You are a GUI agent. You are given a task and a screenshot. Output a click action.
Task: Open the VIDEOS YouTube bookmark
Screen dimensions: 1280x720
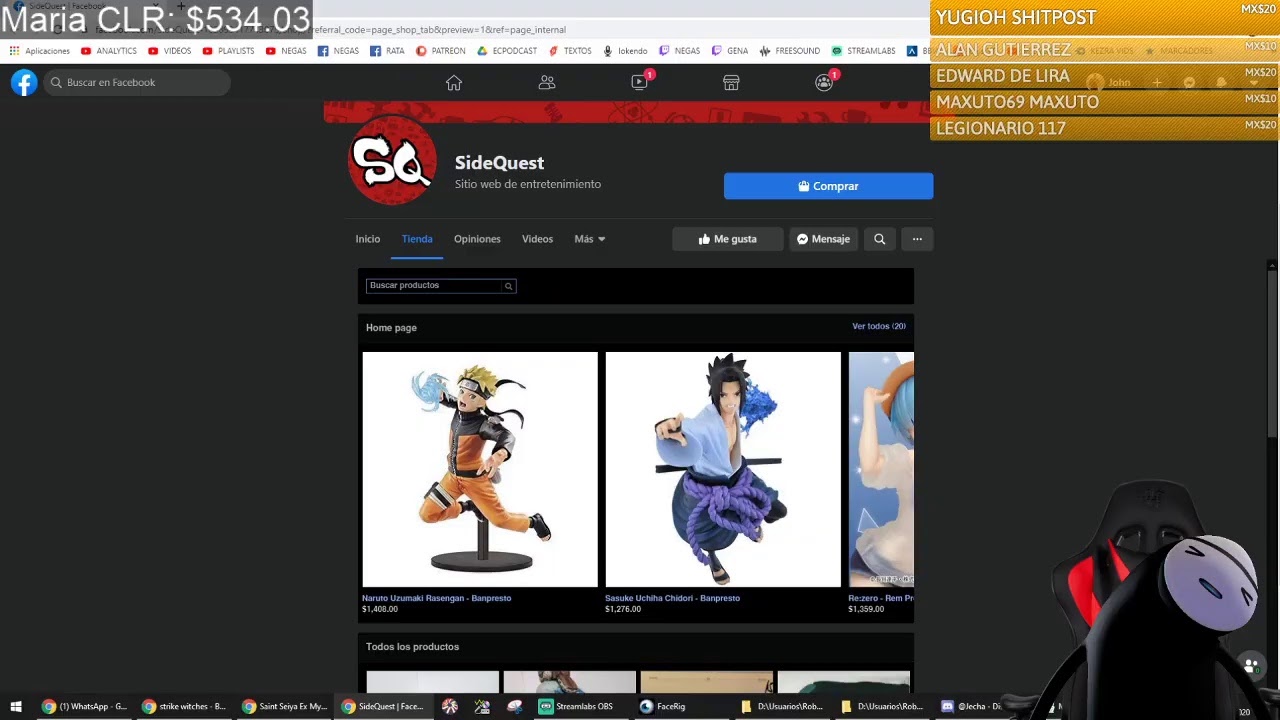tap(169, 51)
